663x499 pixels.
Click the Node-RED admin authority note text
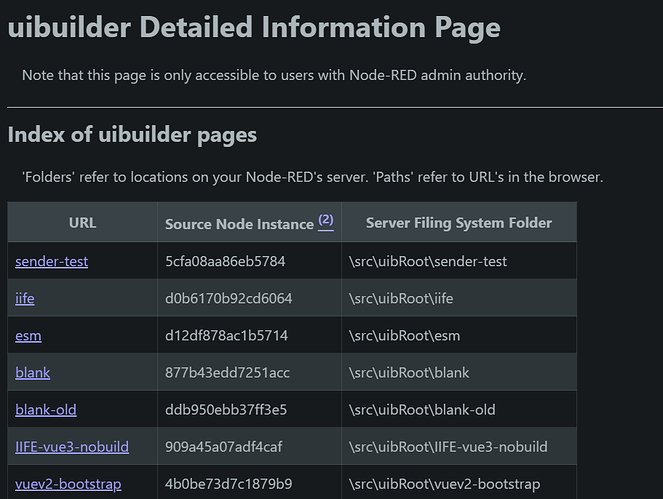274,75
